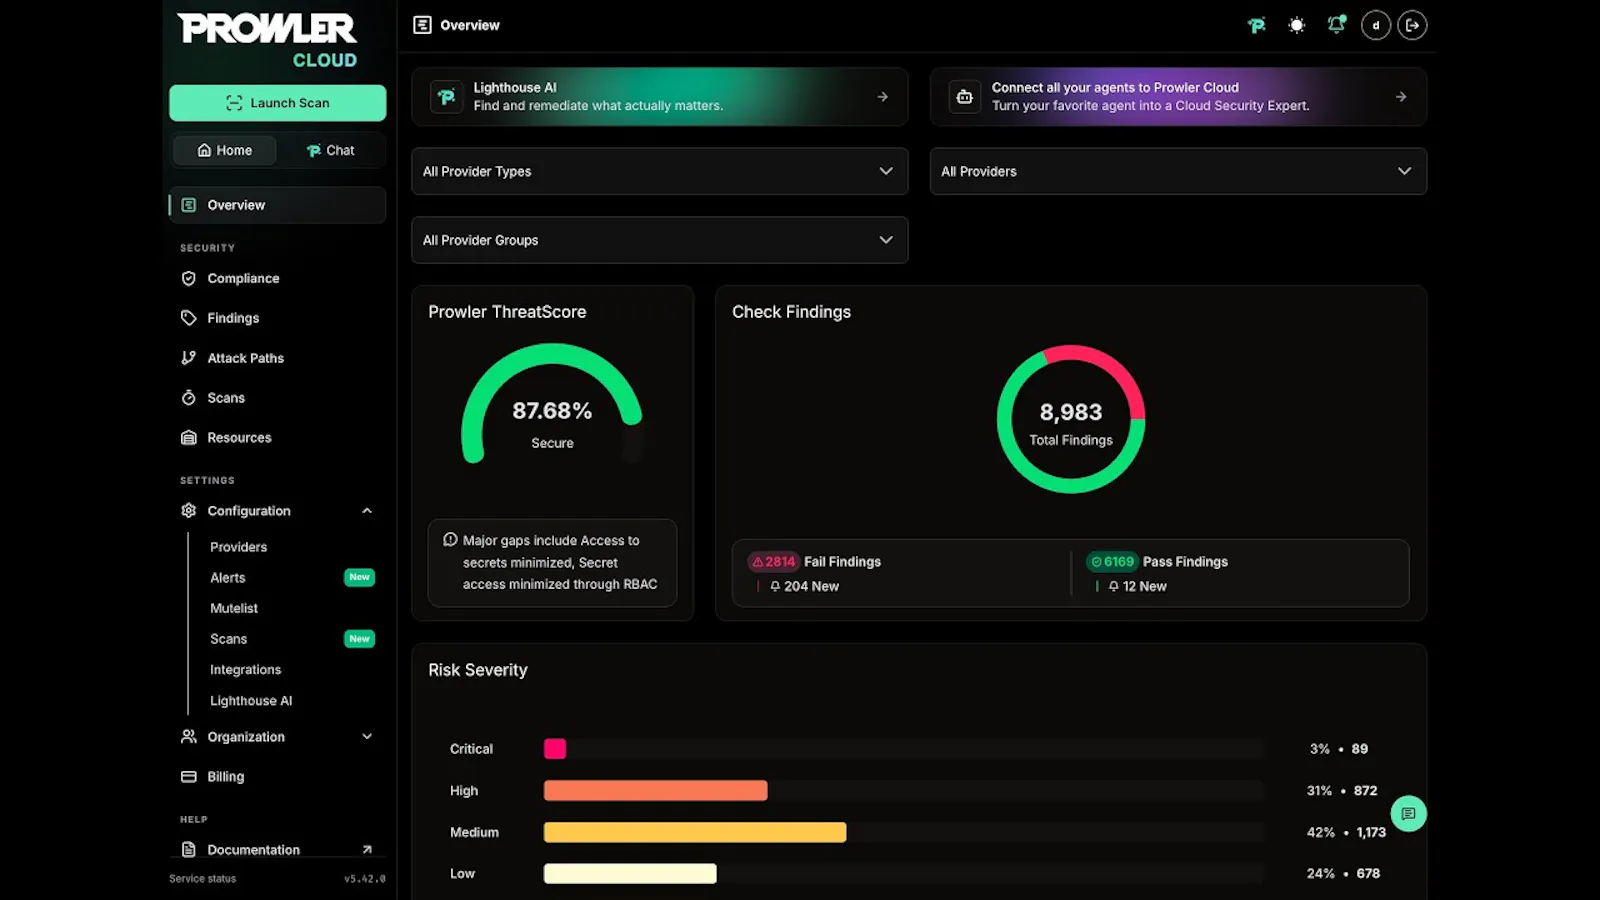
Task: Click the ThreatScore 87.68% gauge
Action: tap(552, 403)
